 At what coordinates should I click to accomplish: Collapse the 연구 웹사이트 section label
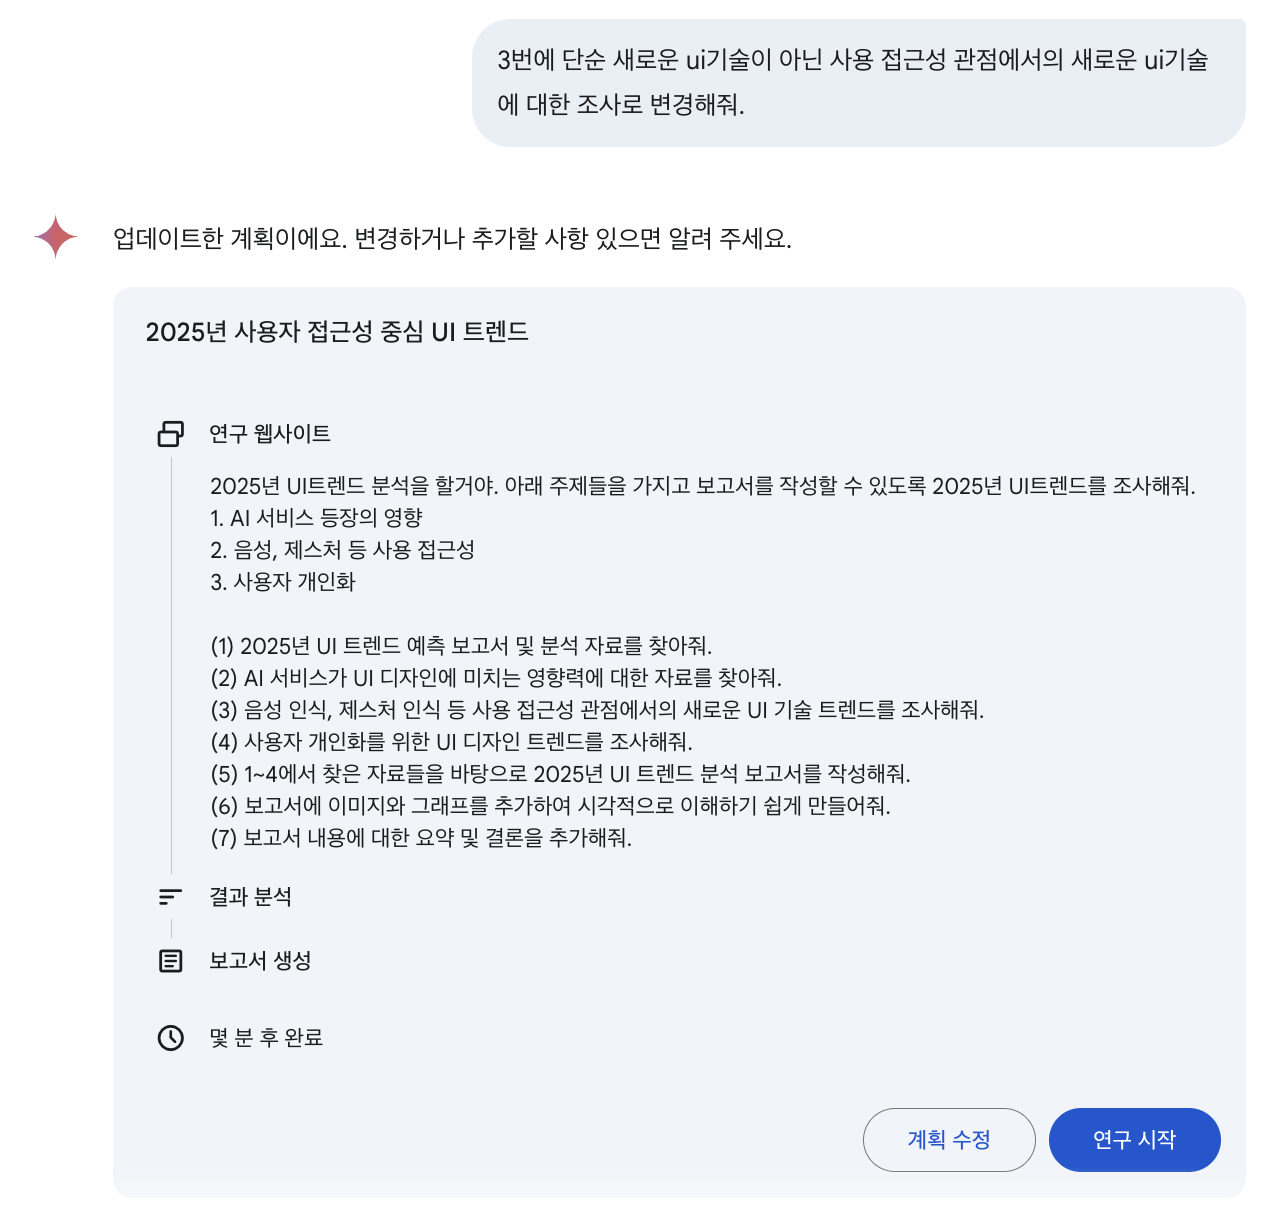pos(270,433)
